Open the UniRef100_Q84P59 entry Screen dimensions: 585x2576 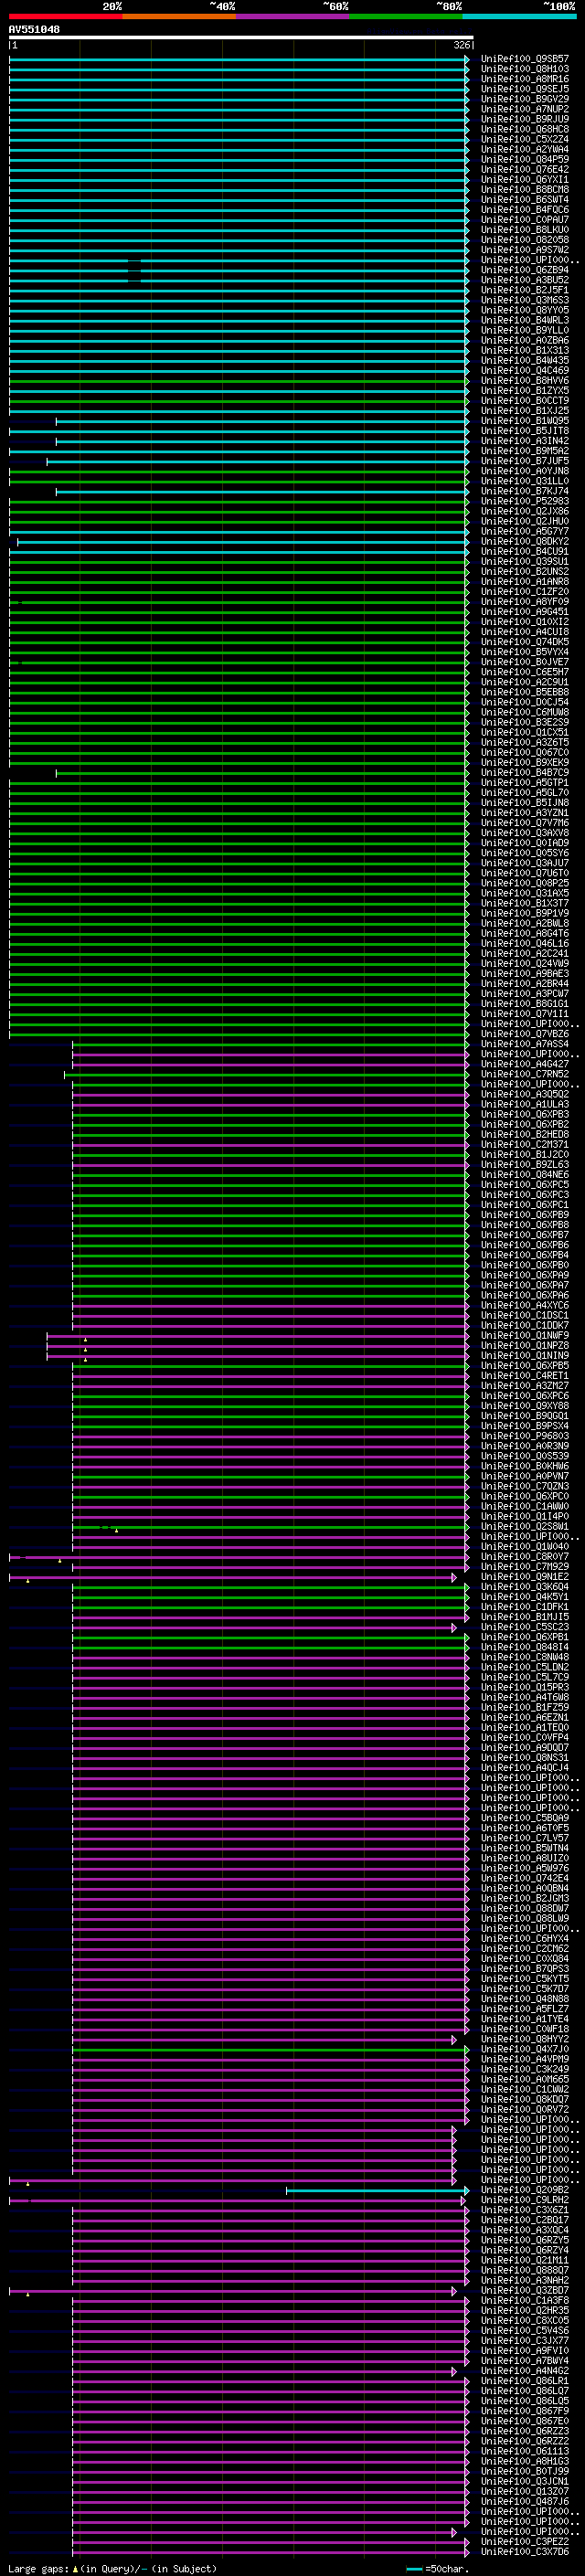click(525, 159)
